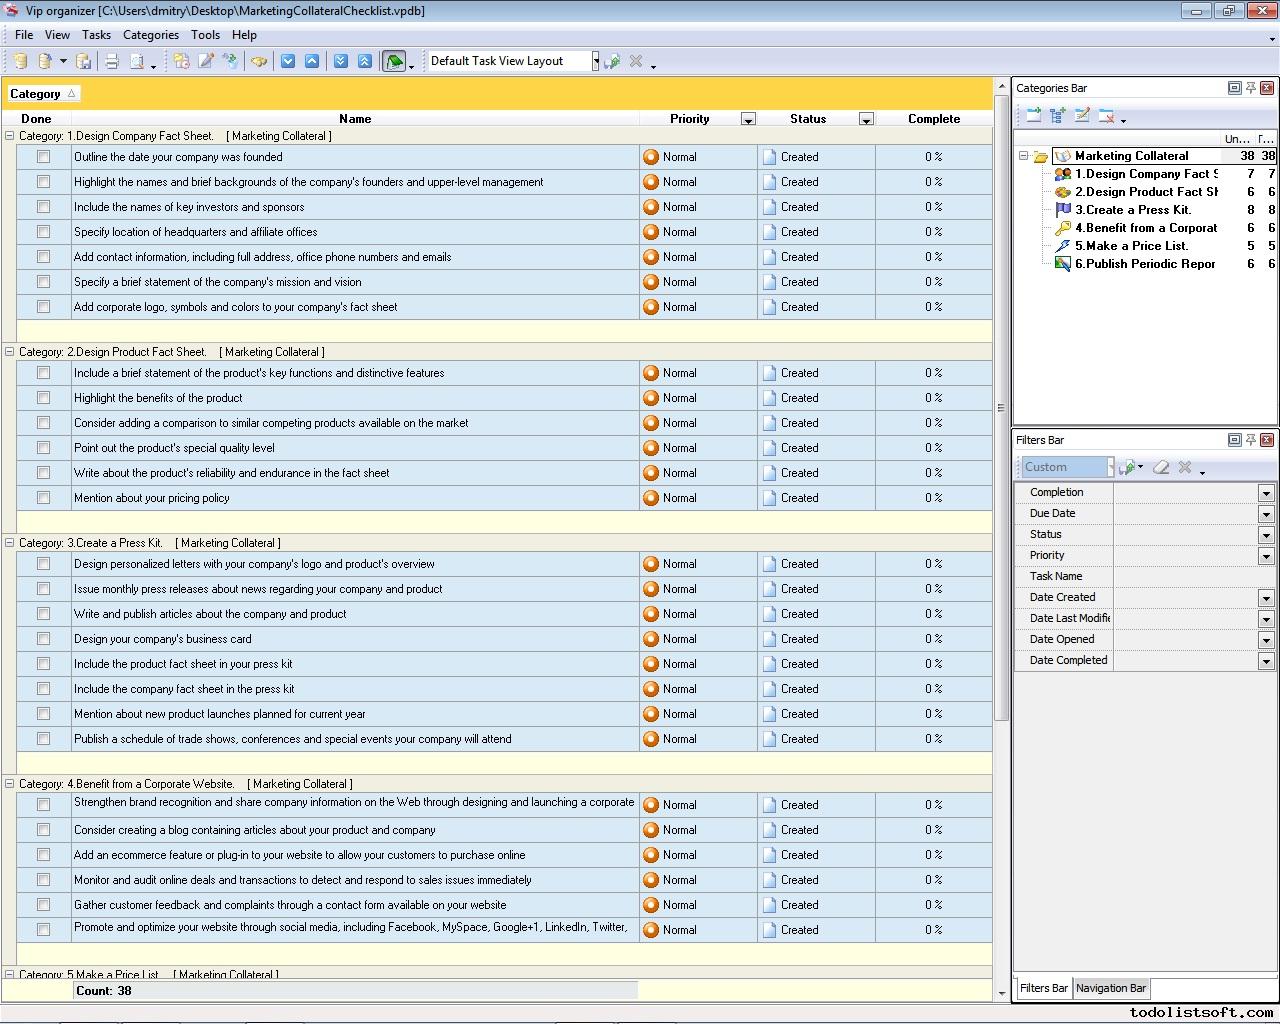The width and height of the screenshot is (1280, 1024).
Task: Select '5.Make a Price List.' in the category tree
Action: click(x=1131, y=246)
